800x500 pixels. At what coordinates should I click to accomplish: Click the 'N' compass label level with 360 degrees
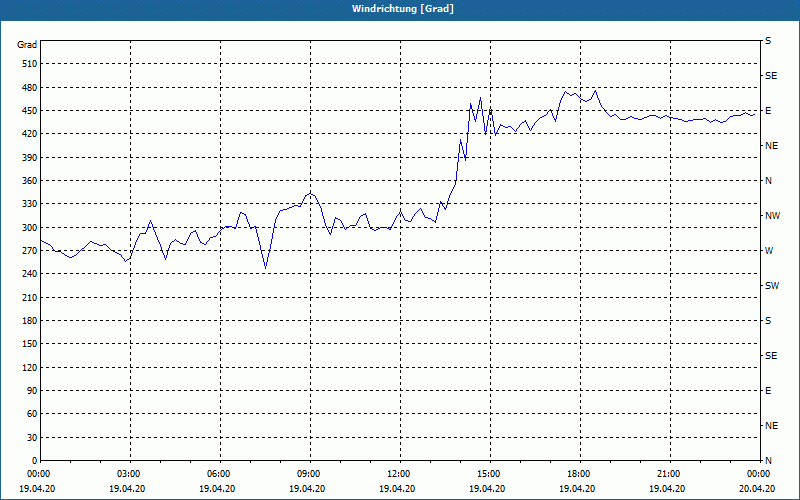tap(769, 181)
